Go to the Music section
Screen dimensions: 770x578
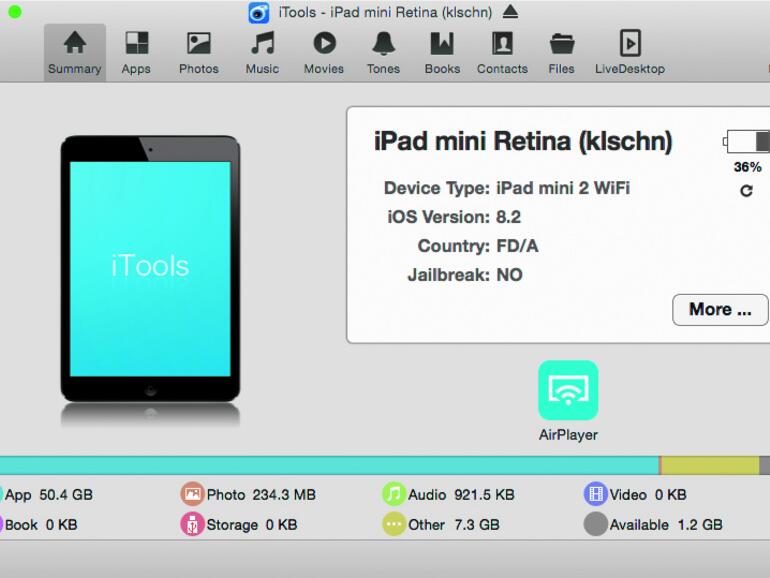262,53
